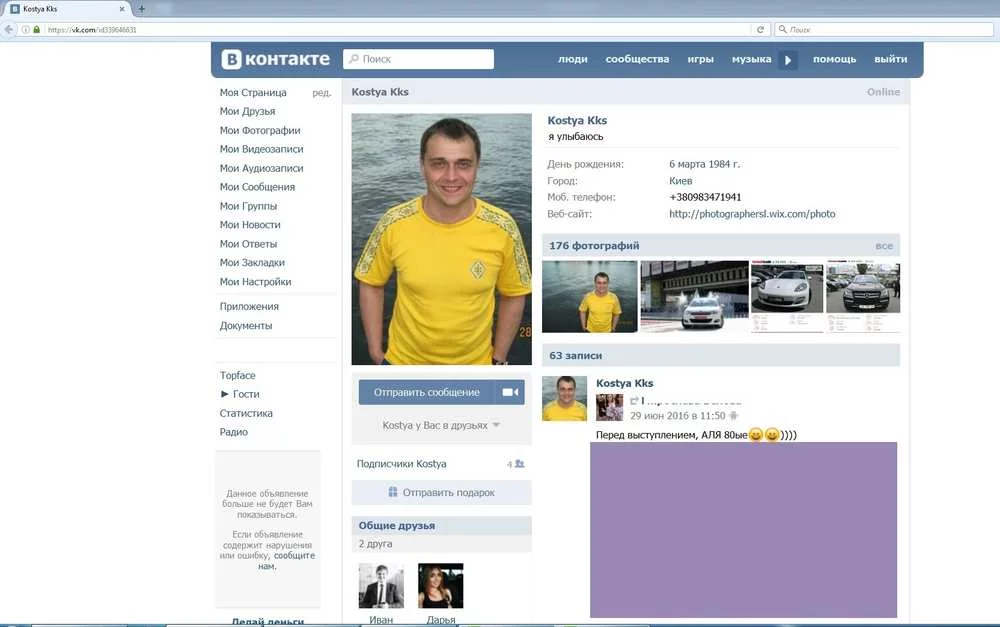Click the Отправить сообщение button
Viewport: 1000px width, 627px height.
[x=427, y=392]
